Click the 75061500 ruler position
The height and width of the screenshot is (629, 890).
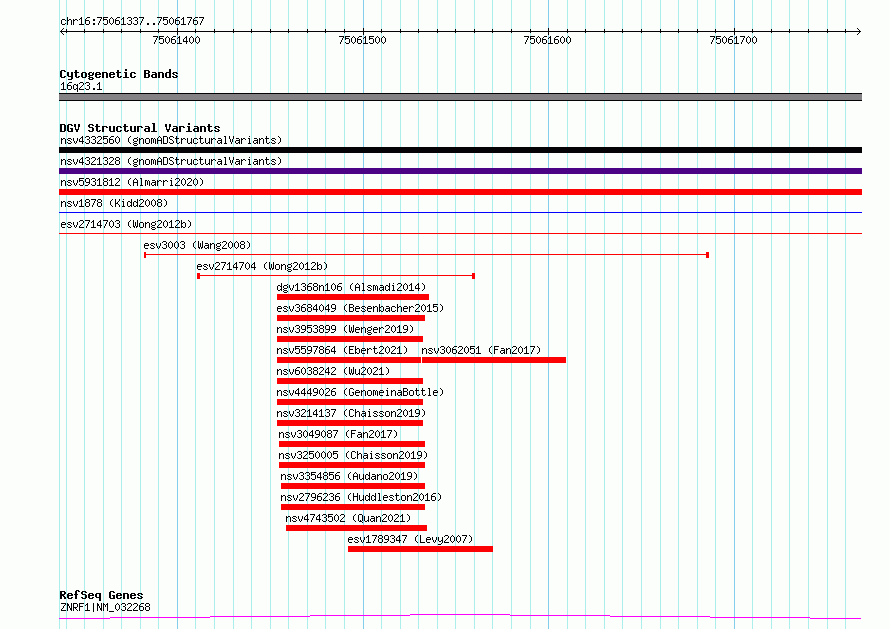tap(362, 40)
